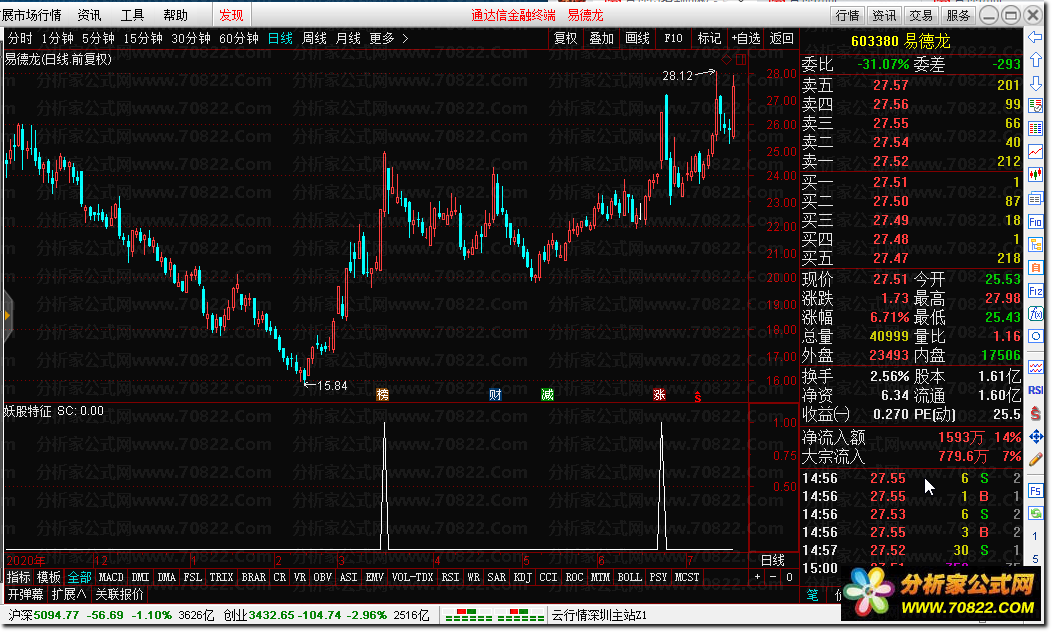Image resolution: width=1053 pixels, height=632 pixels.
Task: Zoom out chart with − button
Action: (x=773, y=577)
